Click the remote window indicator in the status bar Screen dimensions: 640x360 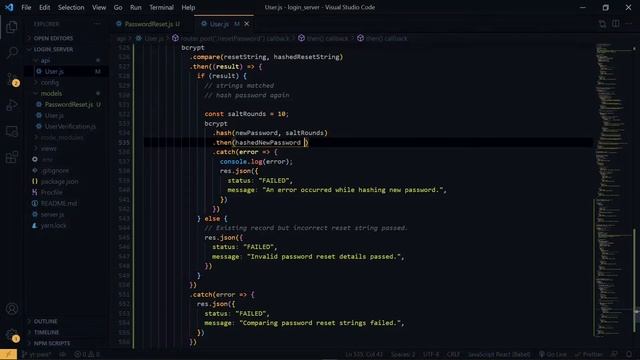8,354
